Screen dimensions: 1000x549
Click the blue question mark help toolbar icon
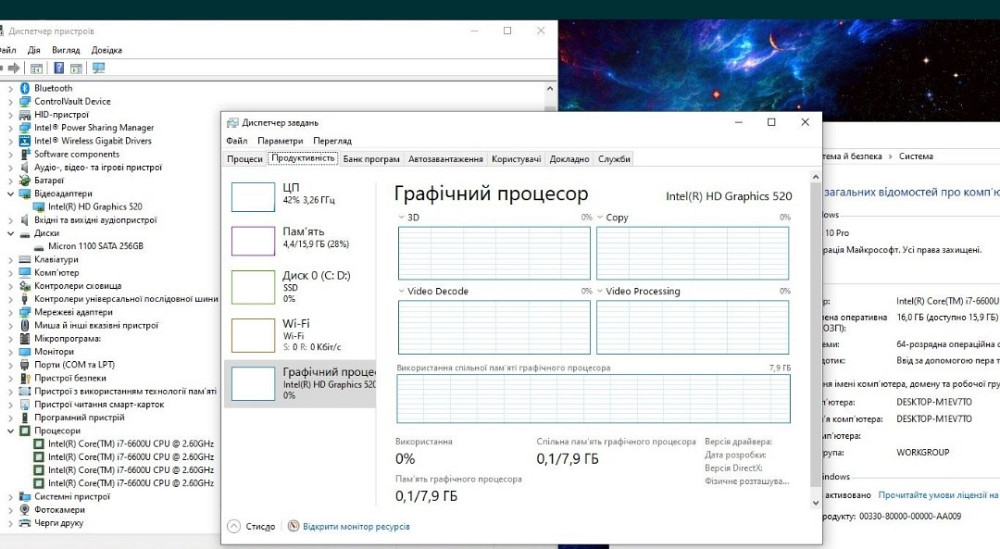(x=59, y=68)
